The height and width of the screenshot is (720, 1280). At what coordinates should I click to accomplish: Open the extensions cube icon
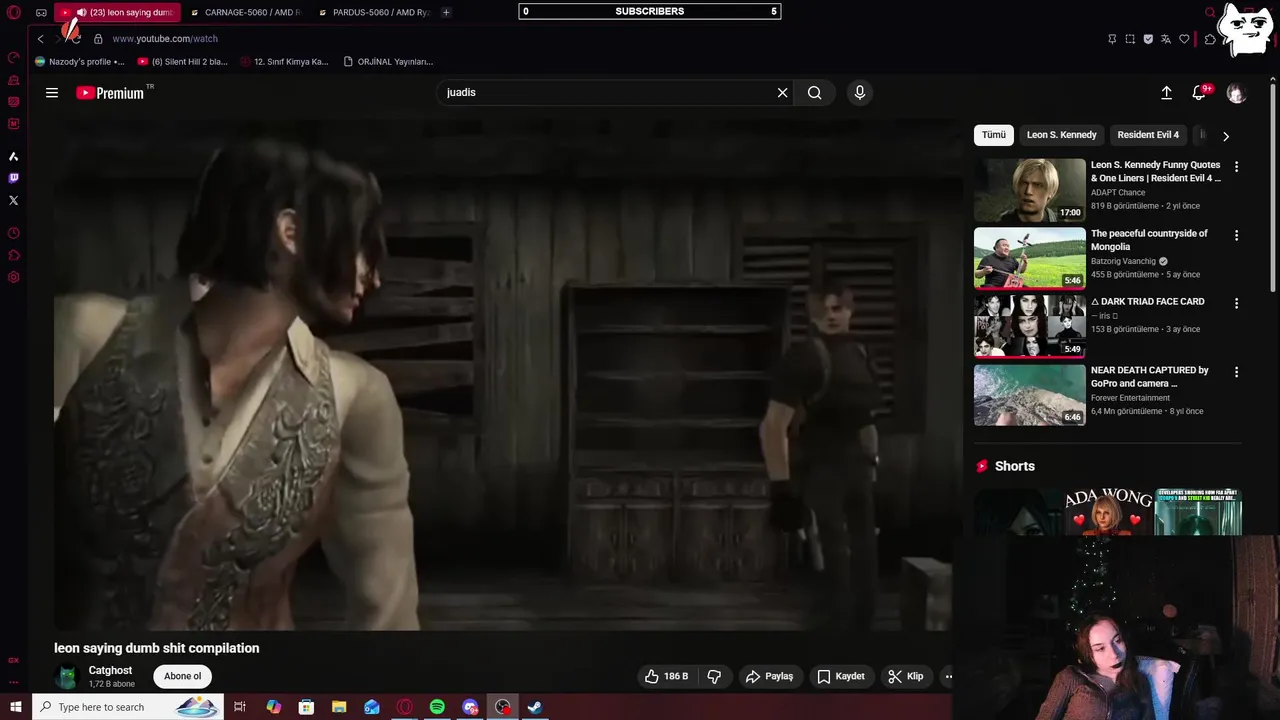coord(1209,39)
